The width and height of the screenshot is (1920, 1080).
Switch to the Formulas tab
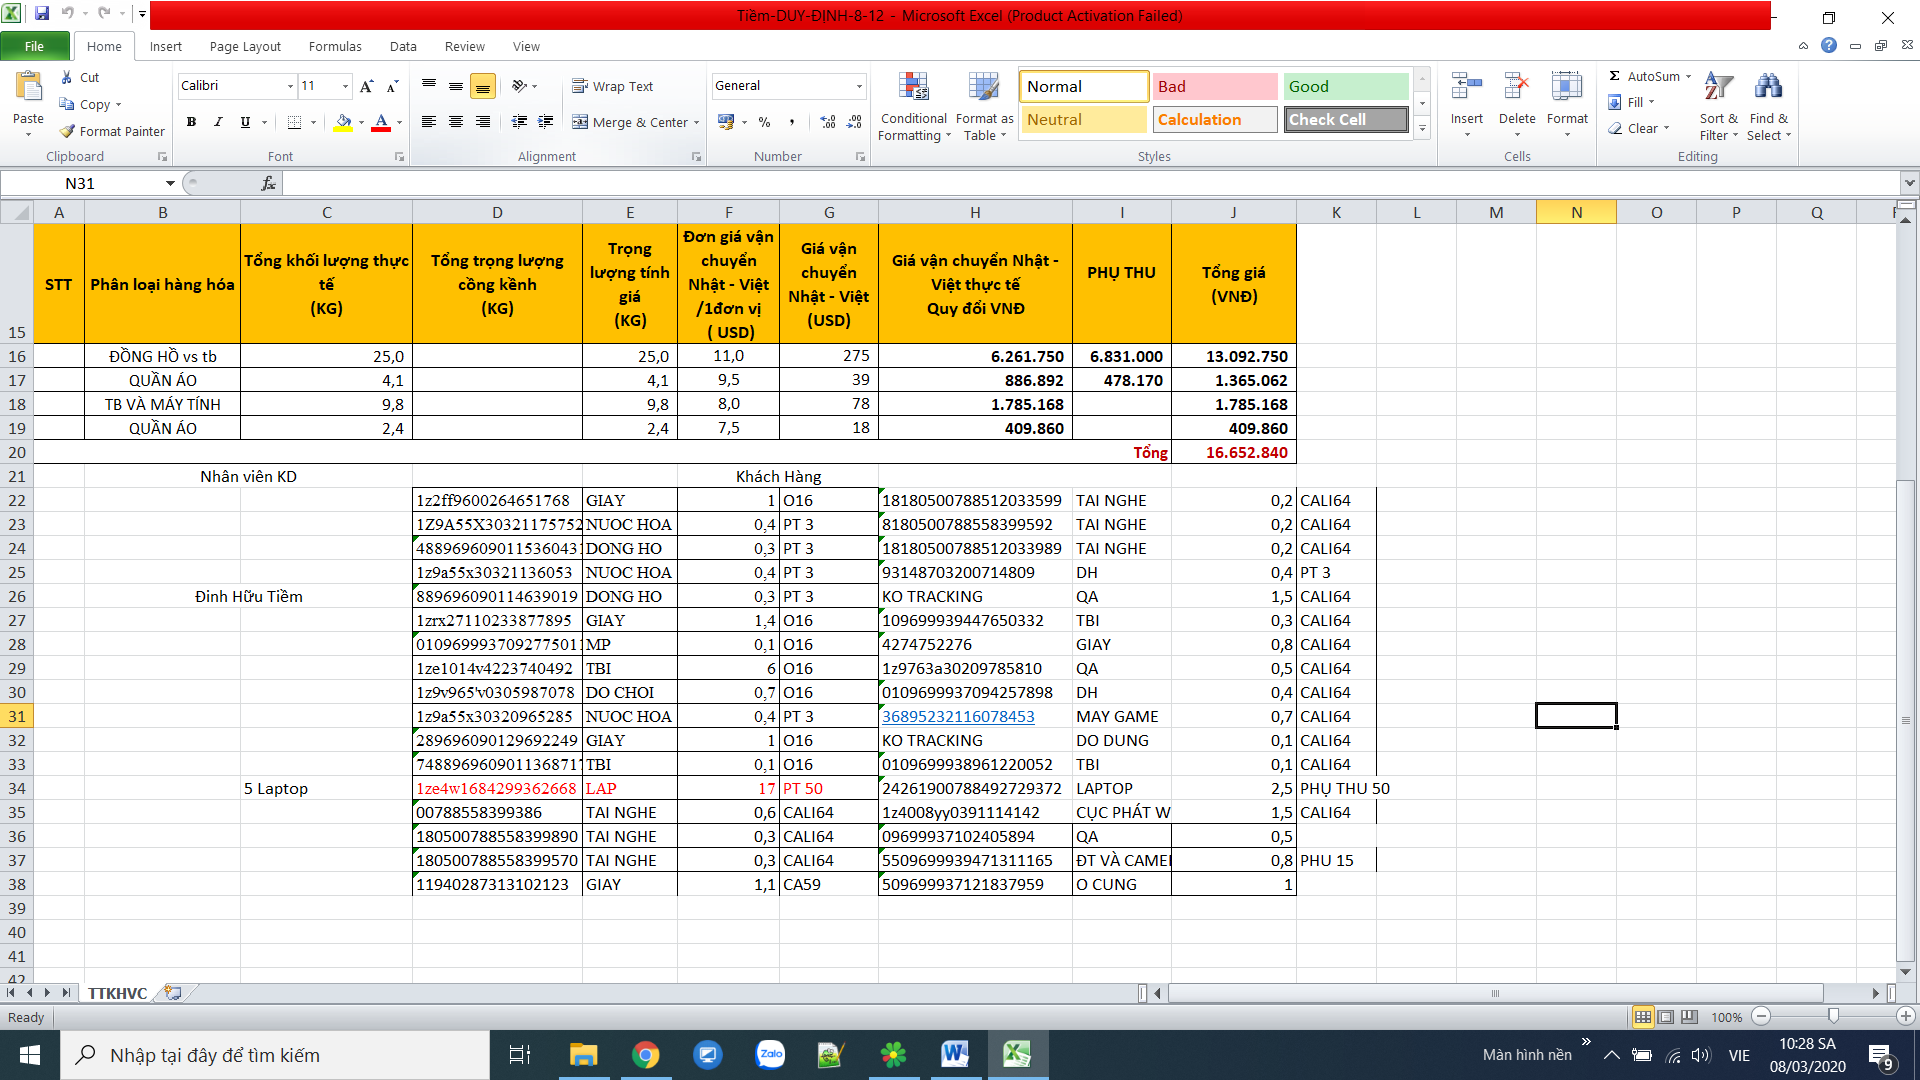click(x=335, y=46)
